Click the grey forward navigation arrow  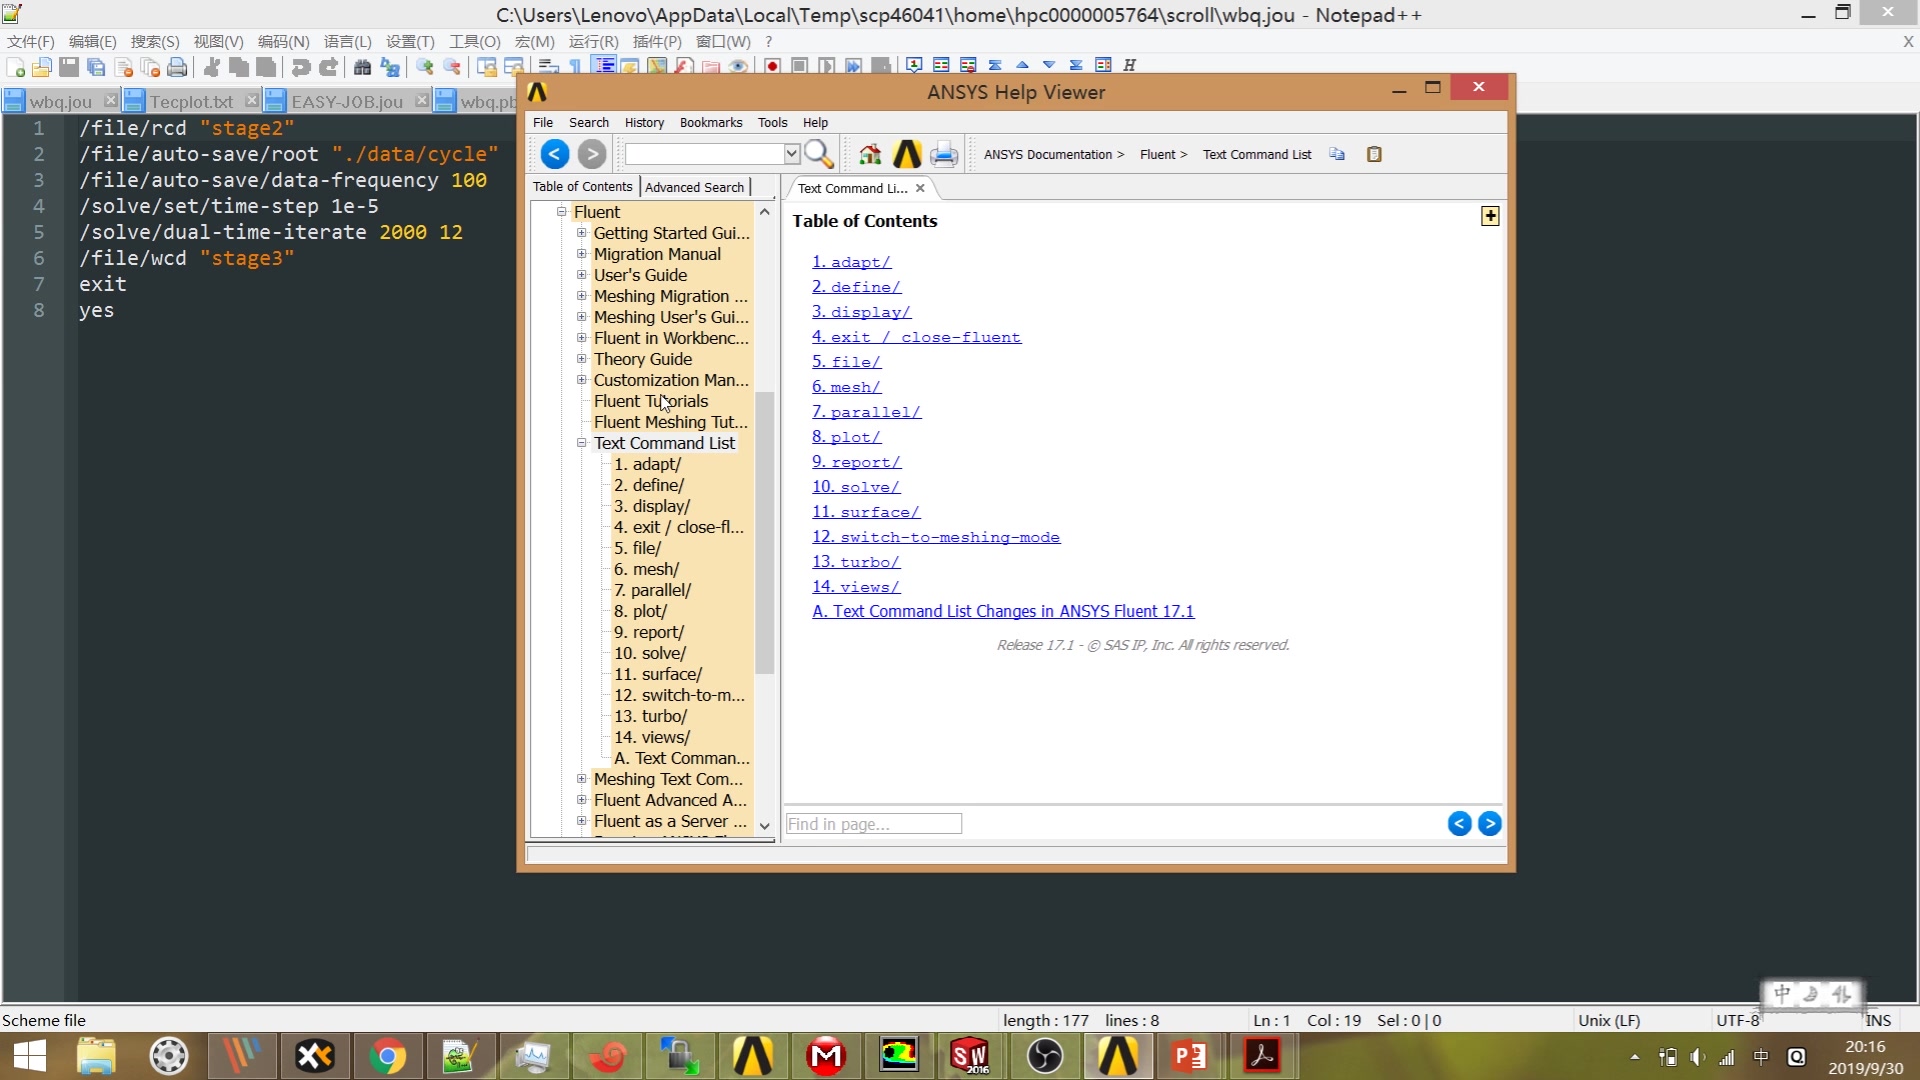[x=592, y=154]
